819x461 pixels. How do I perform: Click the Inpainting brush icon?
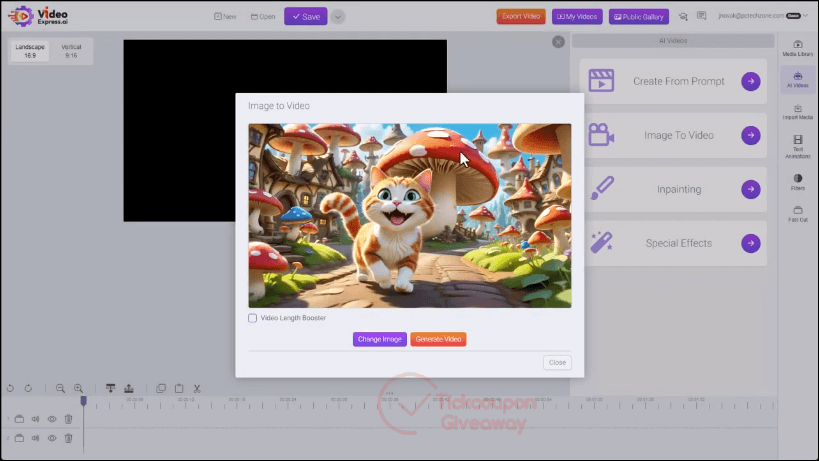pos(602,188)
